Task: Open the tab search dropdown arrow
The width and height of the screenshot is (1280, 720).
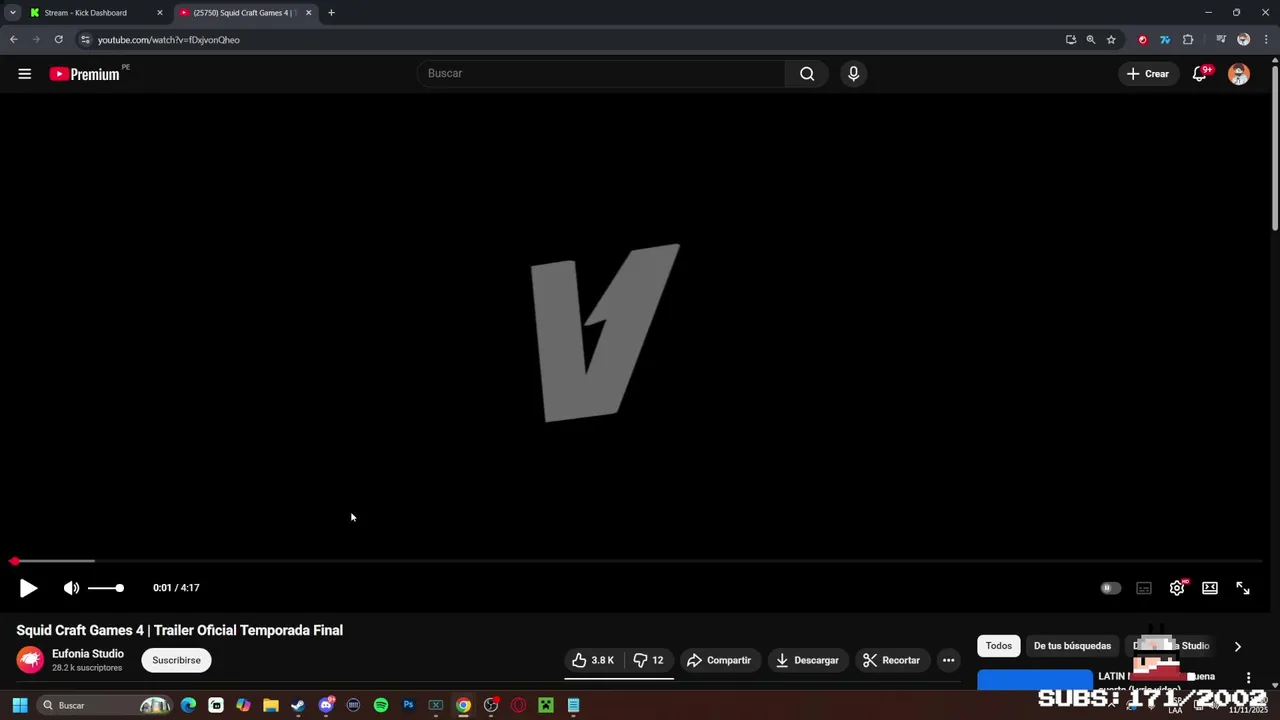Action: tap(12, 13)
